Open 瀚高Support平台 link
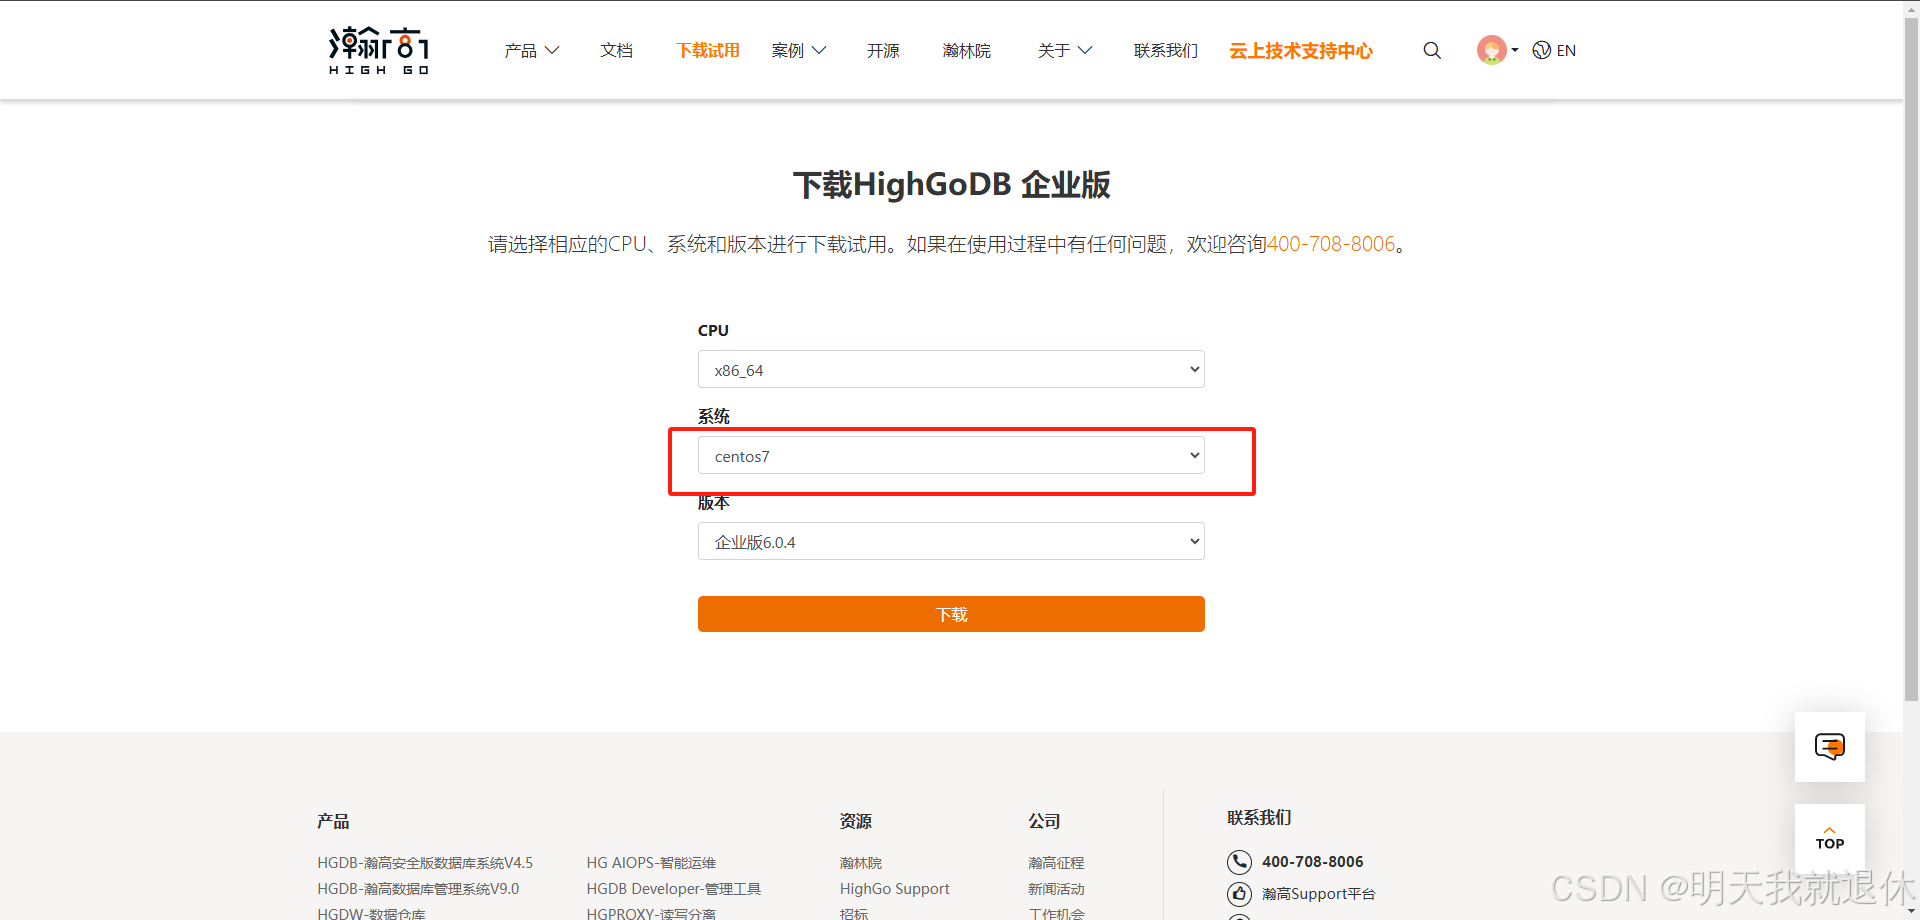The height and width of the screenshot is (920, 1920). [1319, 894]
